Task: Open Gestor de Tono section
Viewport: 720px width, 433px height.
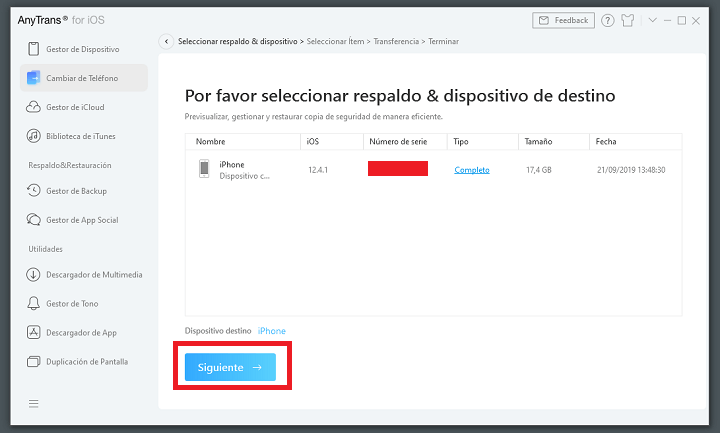Action: tap(84, 304)
